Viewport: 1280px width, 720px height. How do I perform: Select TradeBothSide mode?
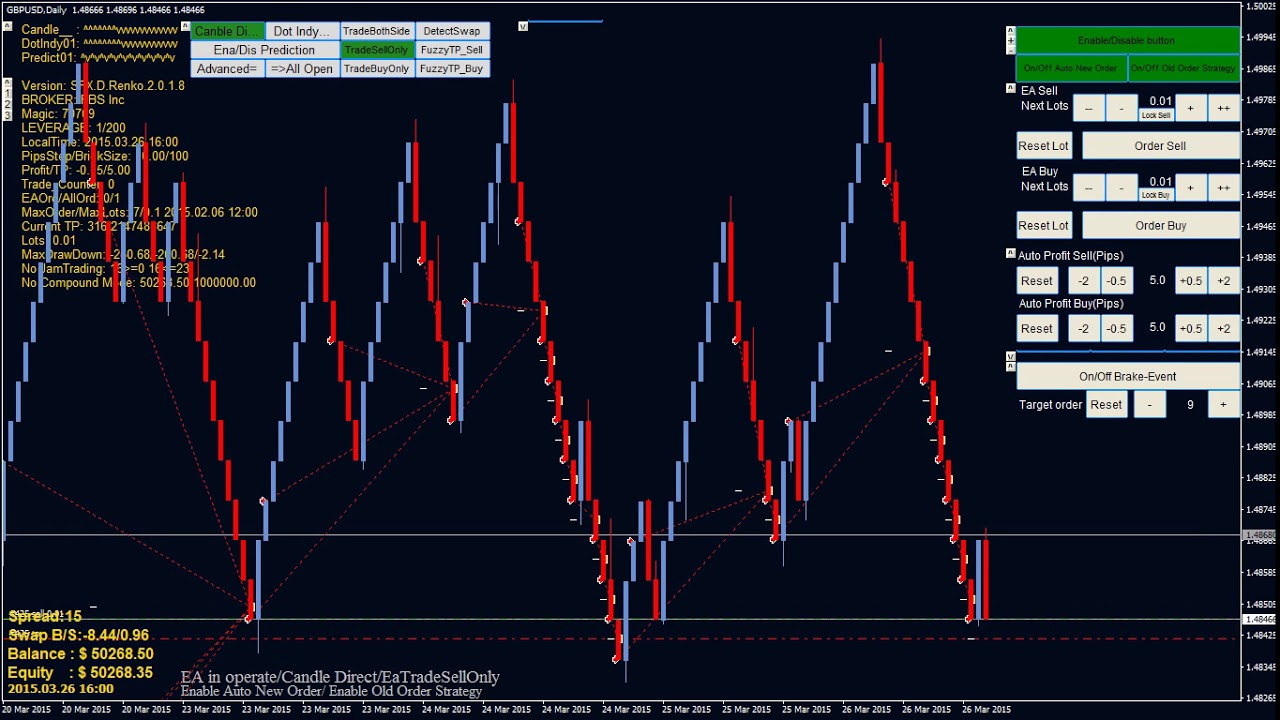[377, 32]
